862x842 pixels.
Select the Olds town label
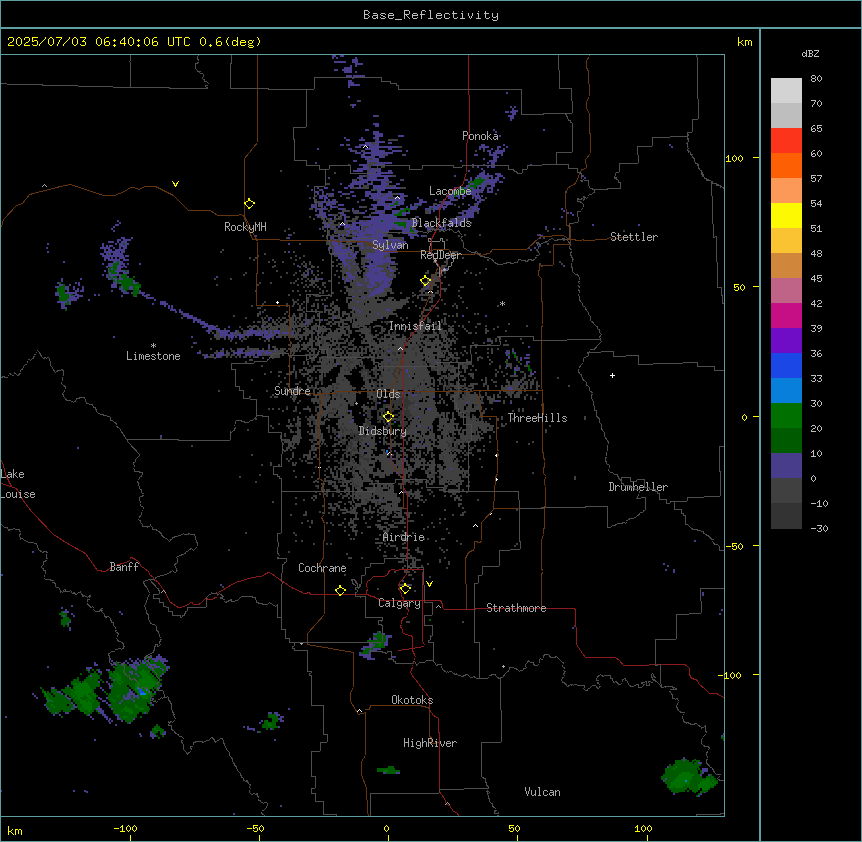[388, 394]
